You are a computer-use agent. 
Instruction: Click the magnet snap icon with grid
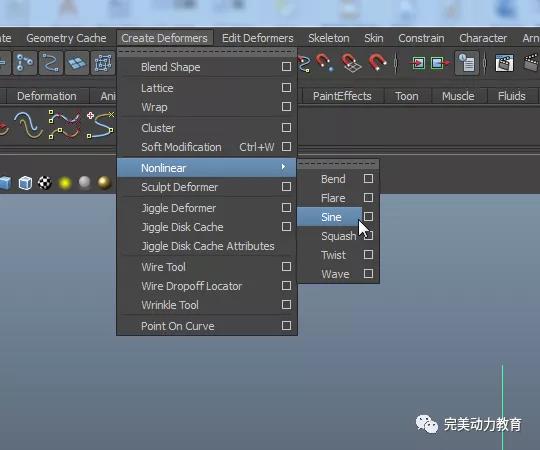(x=351, y=63)
